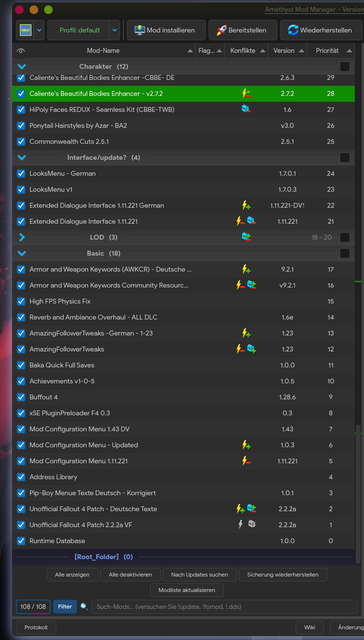
Task: Click grey lightning icon for Unofficial Fallout 4 Patch VF
Action: (x=241, y=524)
